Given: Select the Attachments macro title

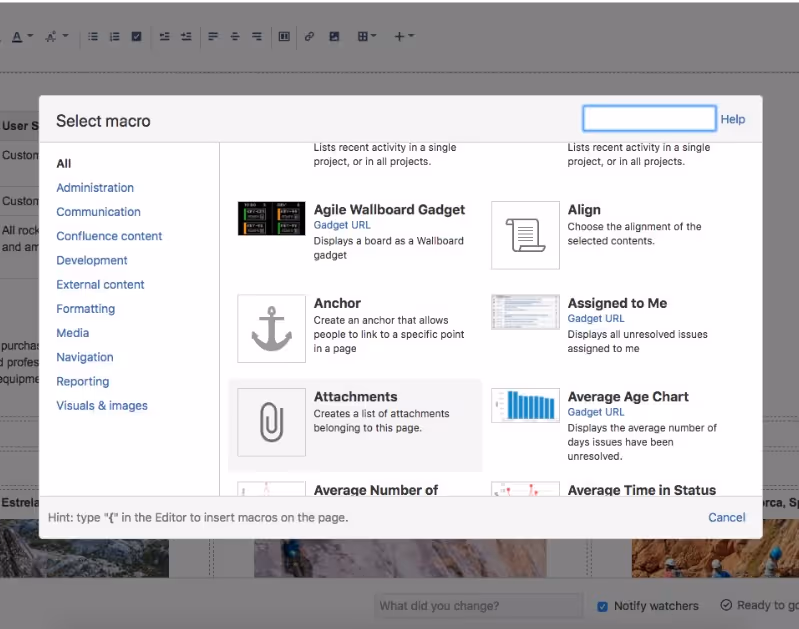Looking at the screenshot, I should click(x=355, y=397).
